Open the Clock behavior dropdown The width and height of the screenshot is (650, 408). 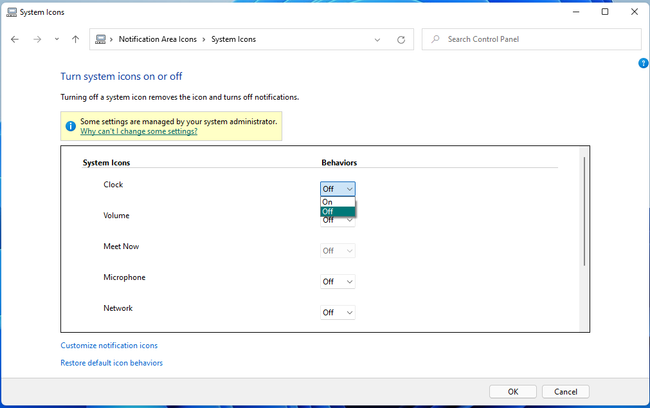point(337,189)
